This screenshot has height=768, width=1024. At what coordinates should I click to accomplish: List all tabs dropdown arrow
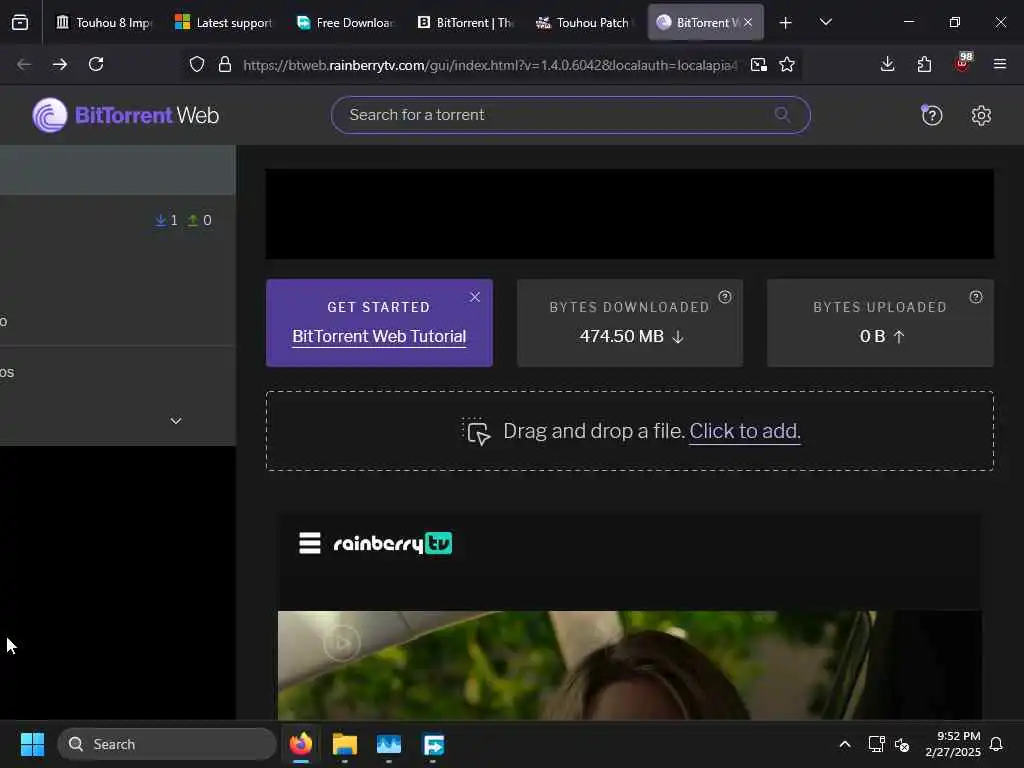tap(825, 22)
